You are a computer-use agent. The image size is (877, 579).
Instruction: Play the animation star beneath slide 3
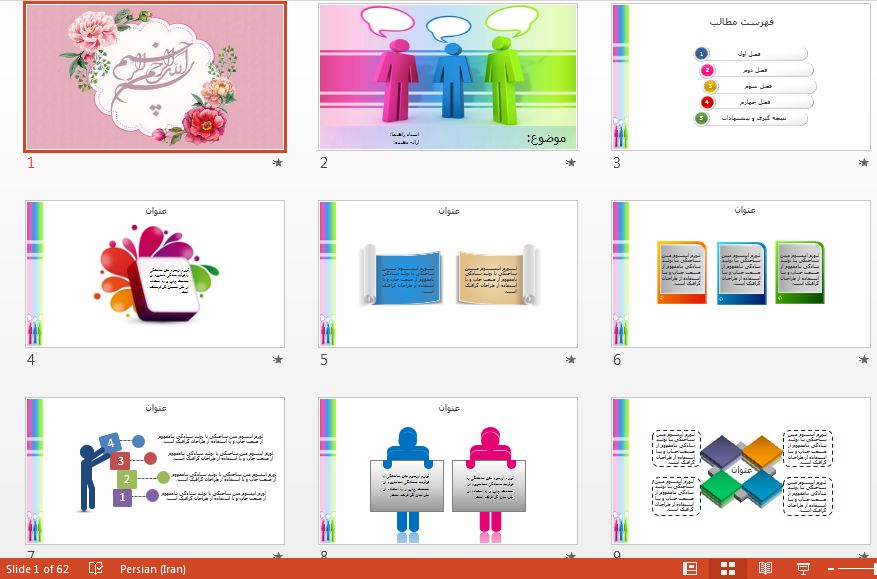[x=864, y=162]
